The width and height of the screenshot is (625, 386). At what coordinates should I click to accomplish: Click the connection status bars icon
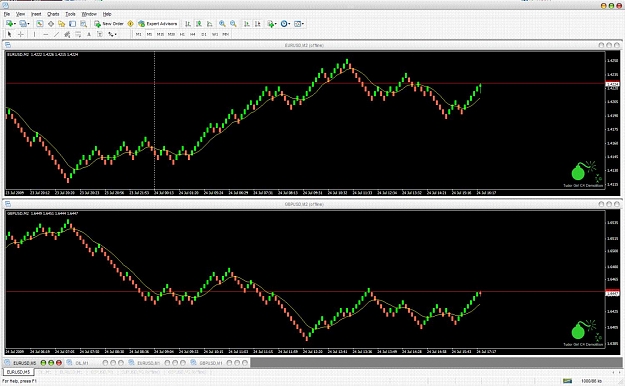567,381
